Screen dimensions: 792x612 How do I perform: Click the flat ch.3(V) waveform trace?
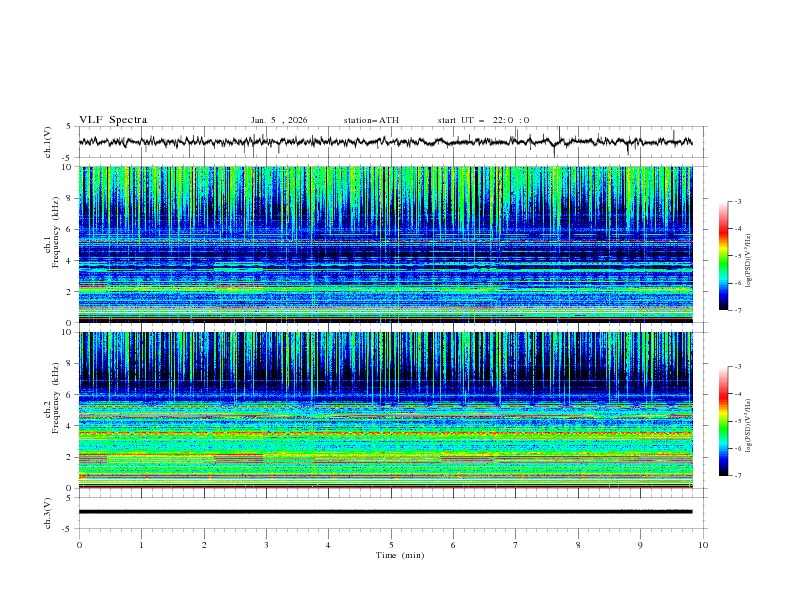click(x=390, y=511)
